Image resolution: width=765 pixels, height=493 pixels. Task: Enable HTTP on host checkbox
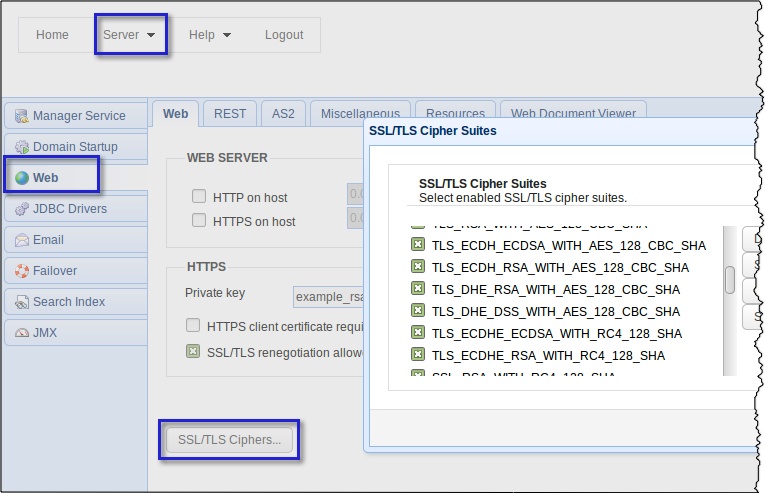coord(199,196)
